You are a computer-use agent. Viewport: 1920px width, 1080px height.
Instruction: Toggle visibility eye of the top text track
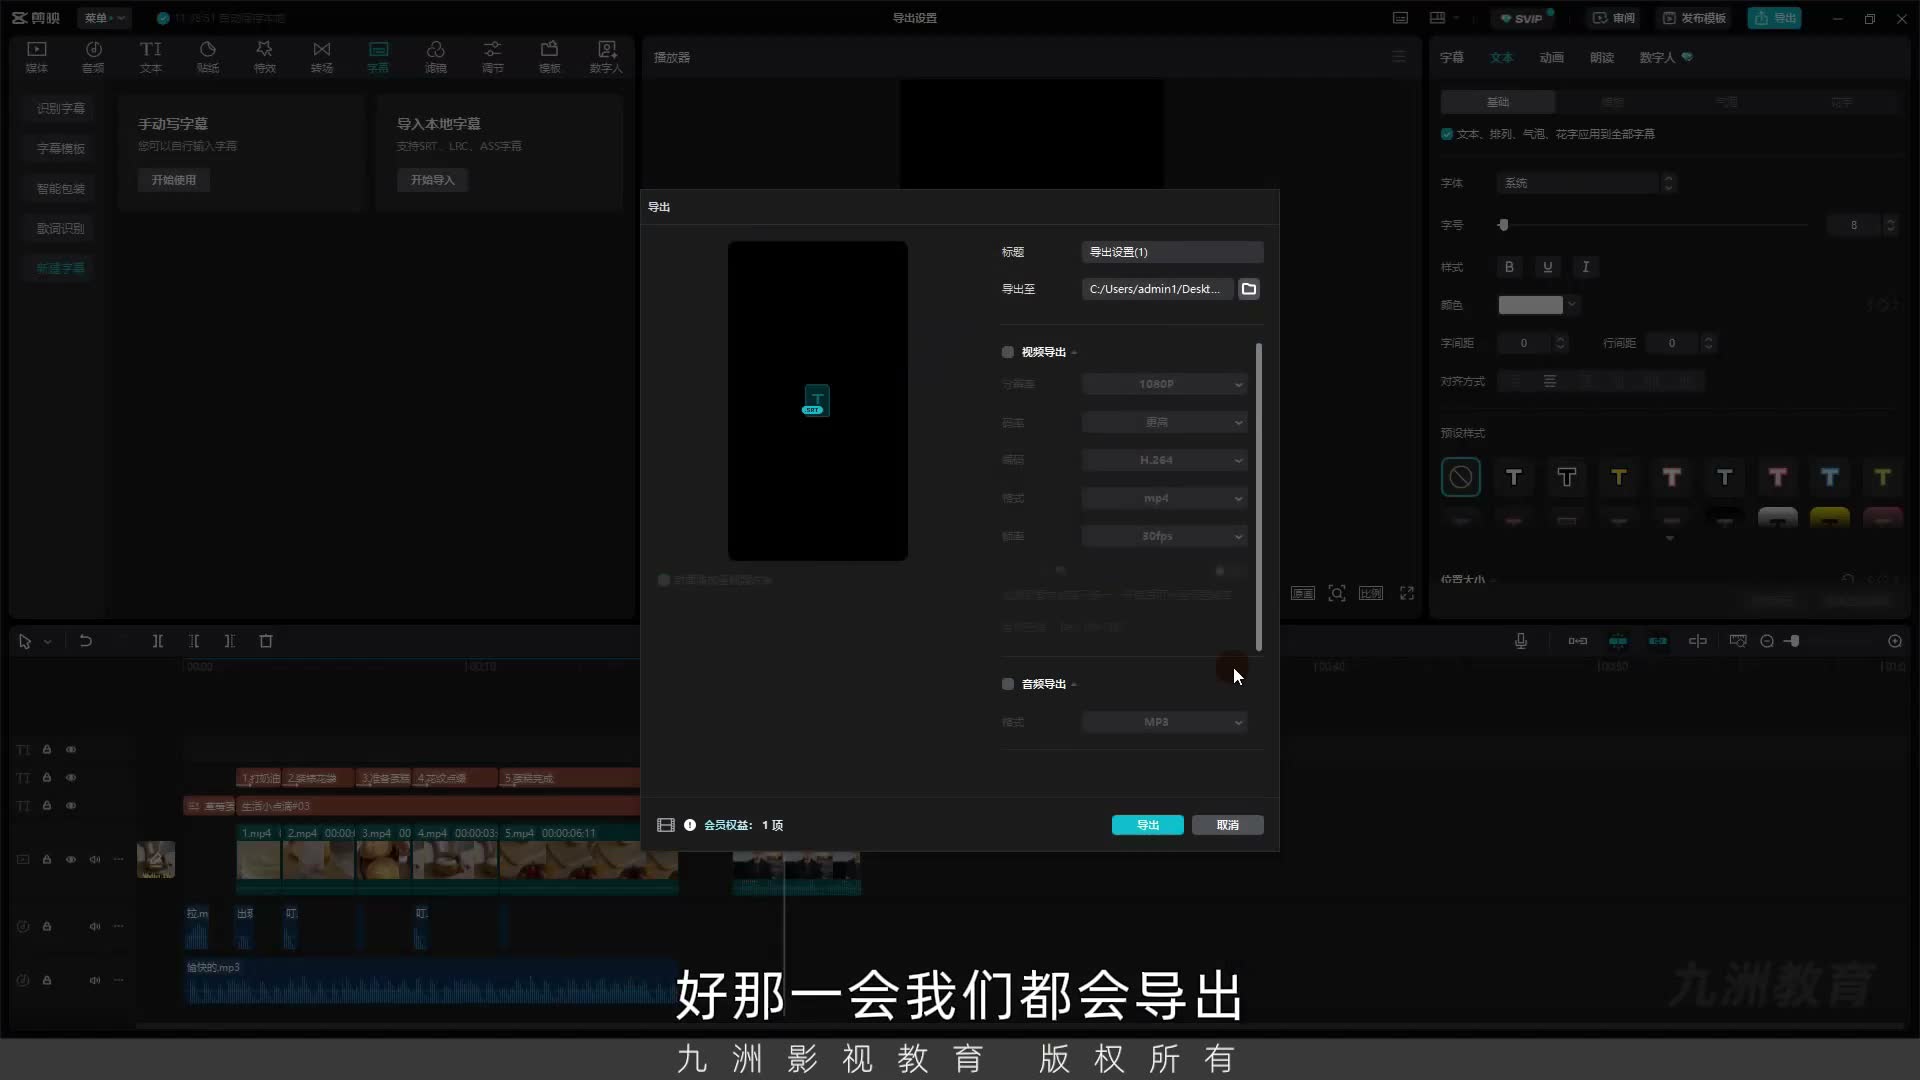click(71, 749)
